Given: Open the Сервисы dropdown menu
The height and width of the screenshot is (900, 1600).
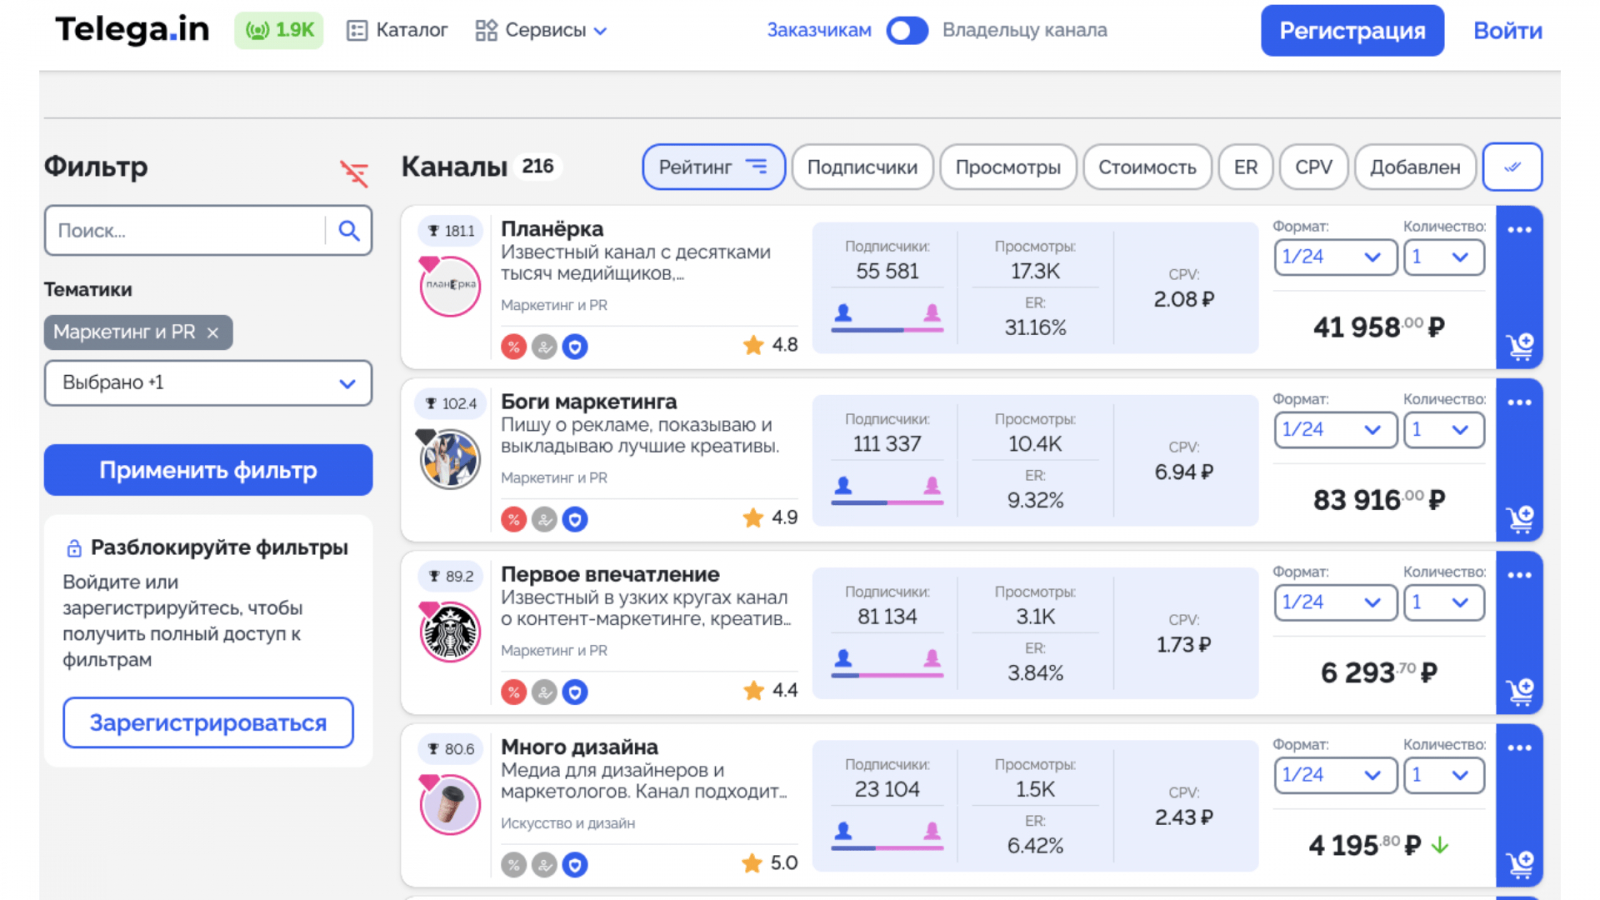Looking at the screenshot, I should tap(541, 31).
